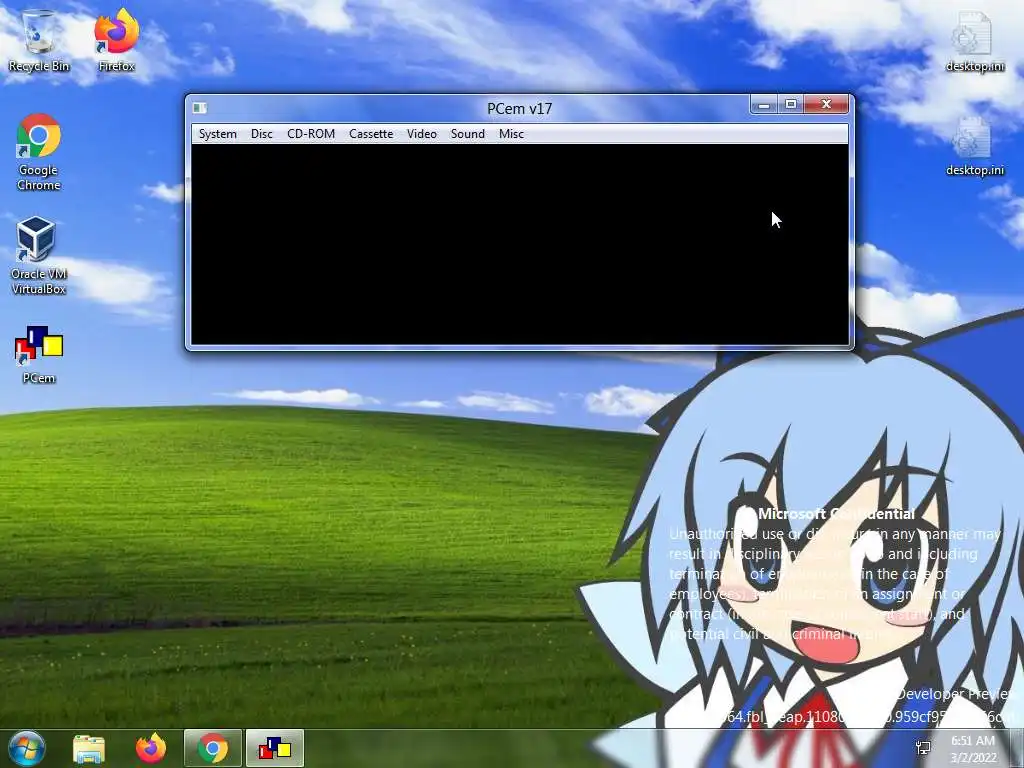The width and height of the screenshot is (1024, 768).
Task: Open the Misc menu in PCem
Action: click(x=511, y=134)
